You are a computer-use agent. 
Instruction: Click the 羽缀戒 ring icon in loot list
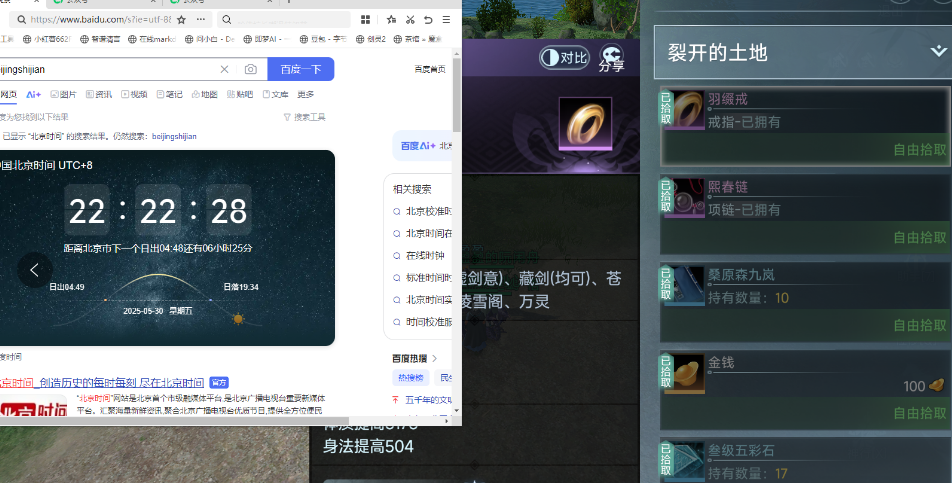[688, 110]
